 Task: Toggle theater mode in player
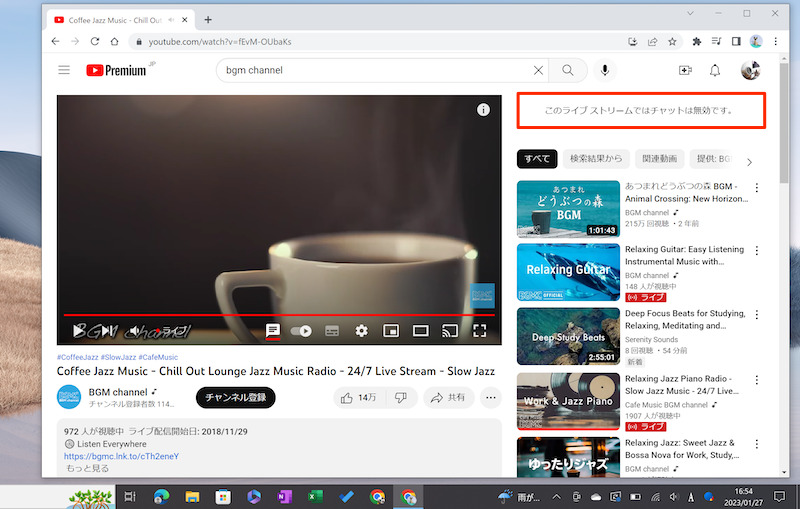421,331
